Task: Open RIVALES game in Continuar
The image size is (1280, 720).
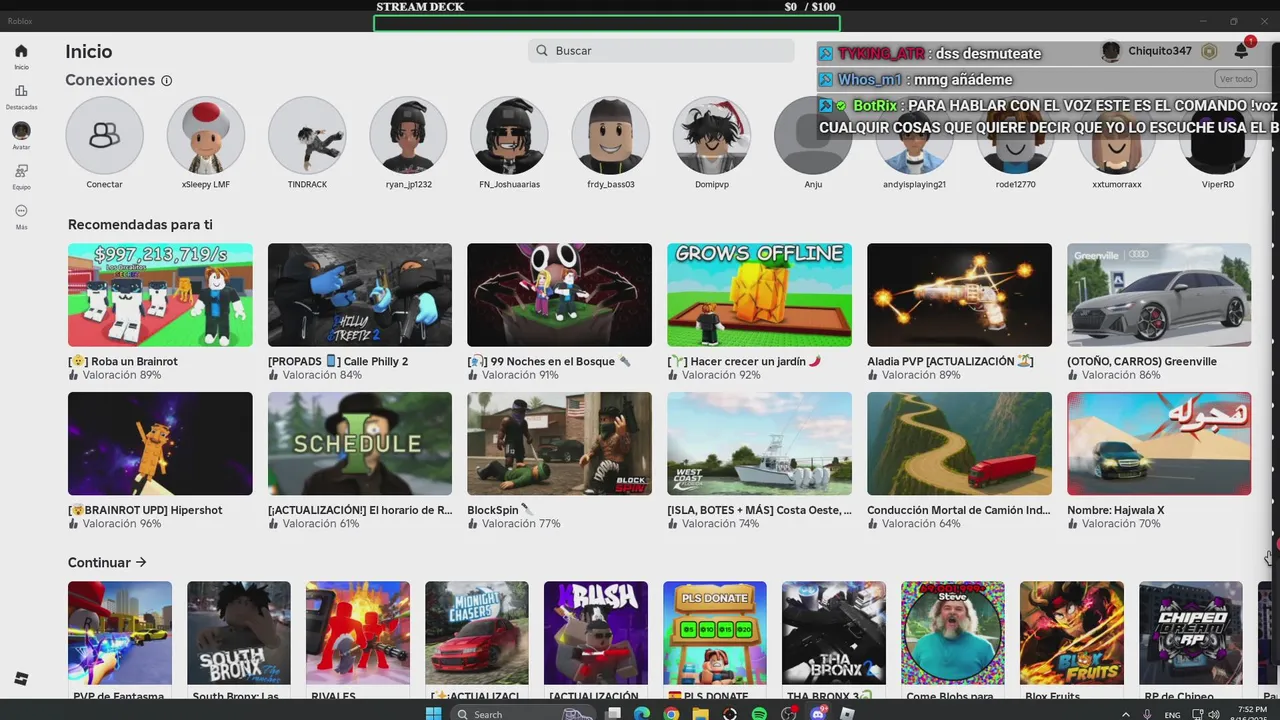Action: tap(358, 633)
